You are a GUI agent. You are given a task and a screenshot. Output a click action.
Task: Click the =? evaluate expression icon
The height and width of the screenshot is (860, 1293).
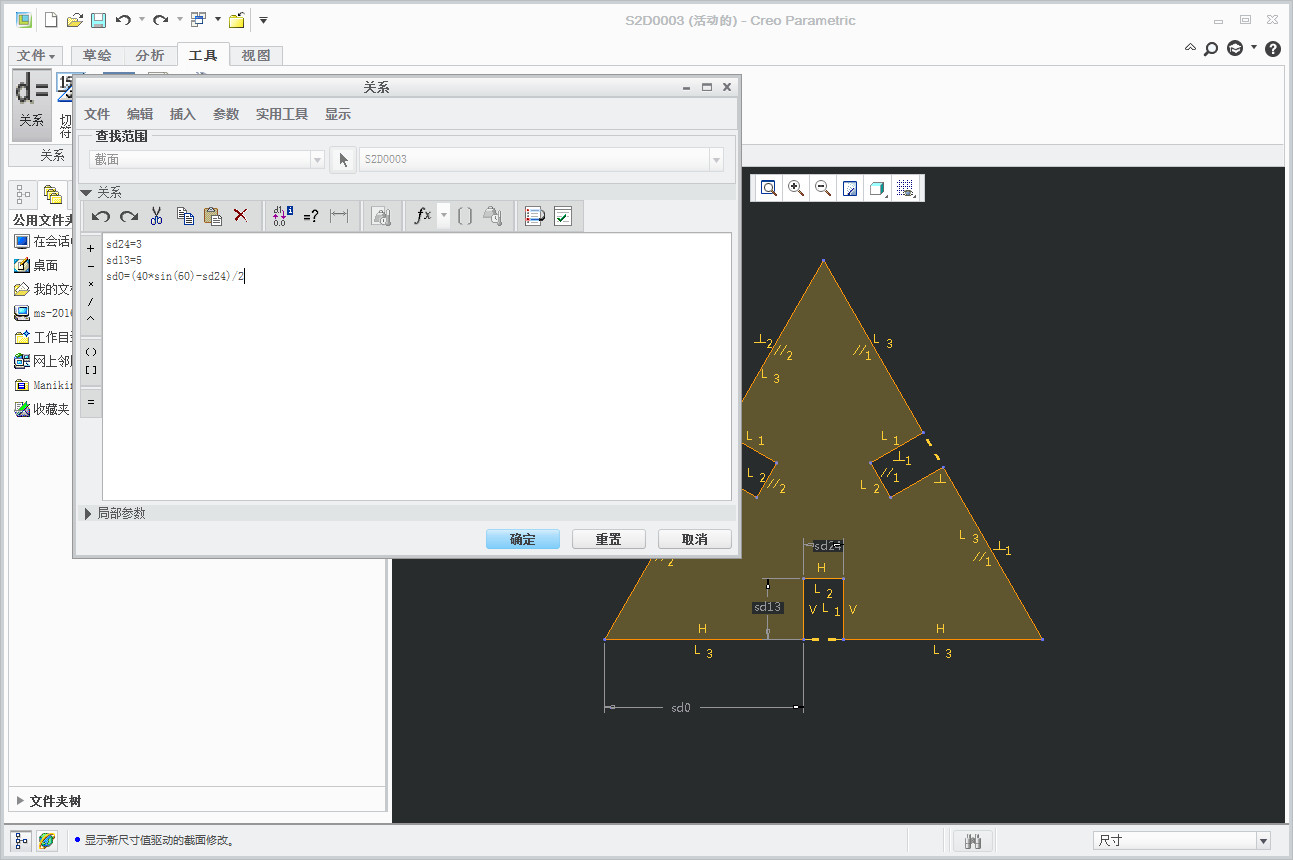[x=311, y=215]
